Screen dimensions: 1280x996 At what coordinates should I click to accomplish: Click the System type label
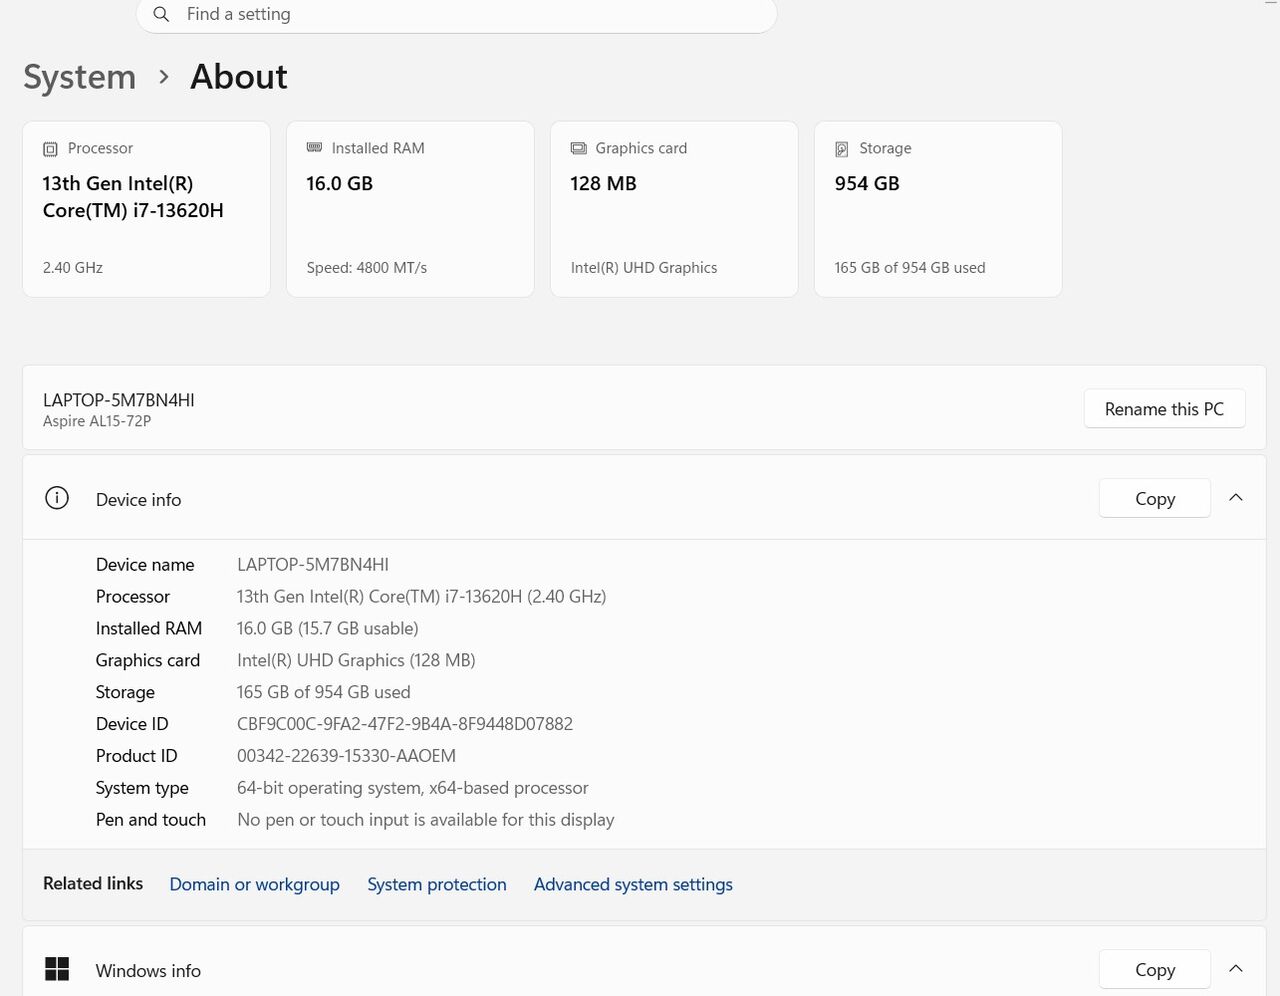coord(142,788)
